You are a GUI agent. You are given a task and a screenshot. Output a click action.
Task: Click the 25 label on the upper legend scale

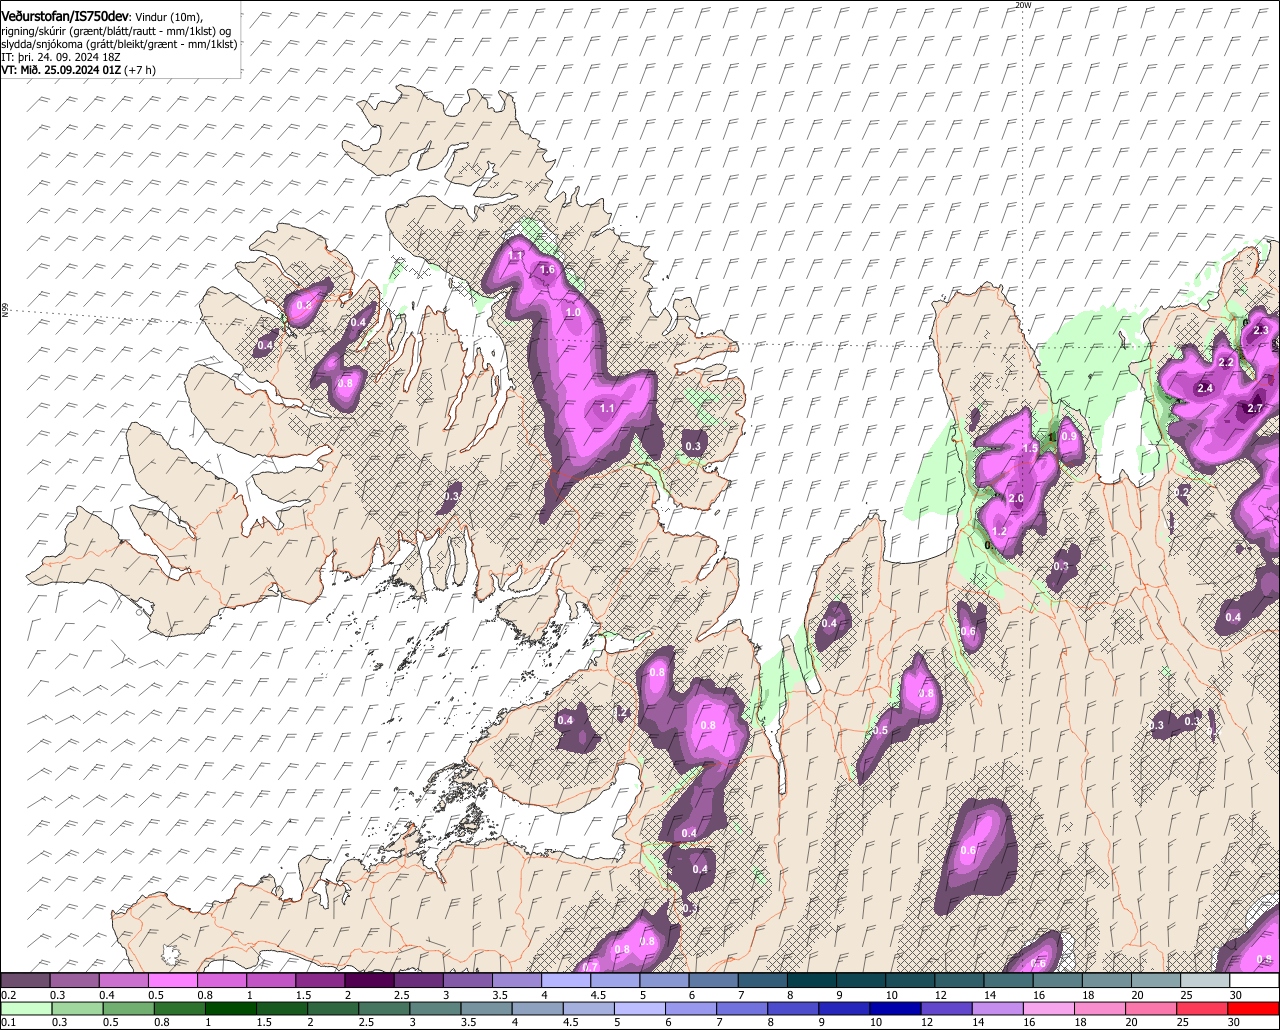click(1187, 995)
